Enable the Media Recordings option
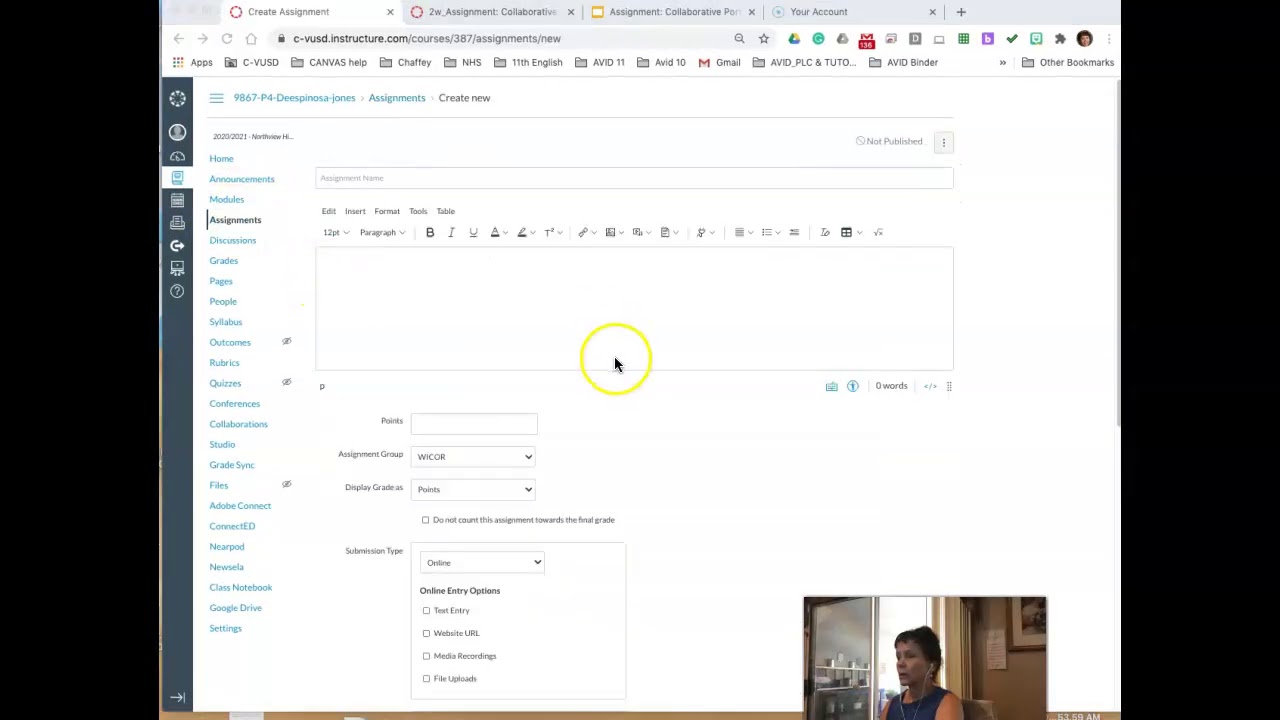 pyautogui.click(x=426, y=656)
